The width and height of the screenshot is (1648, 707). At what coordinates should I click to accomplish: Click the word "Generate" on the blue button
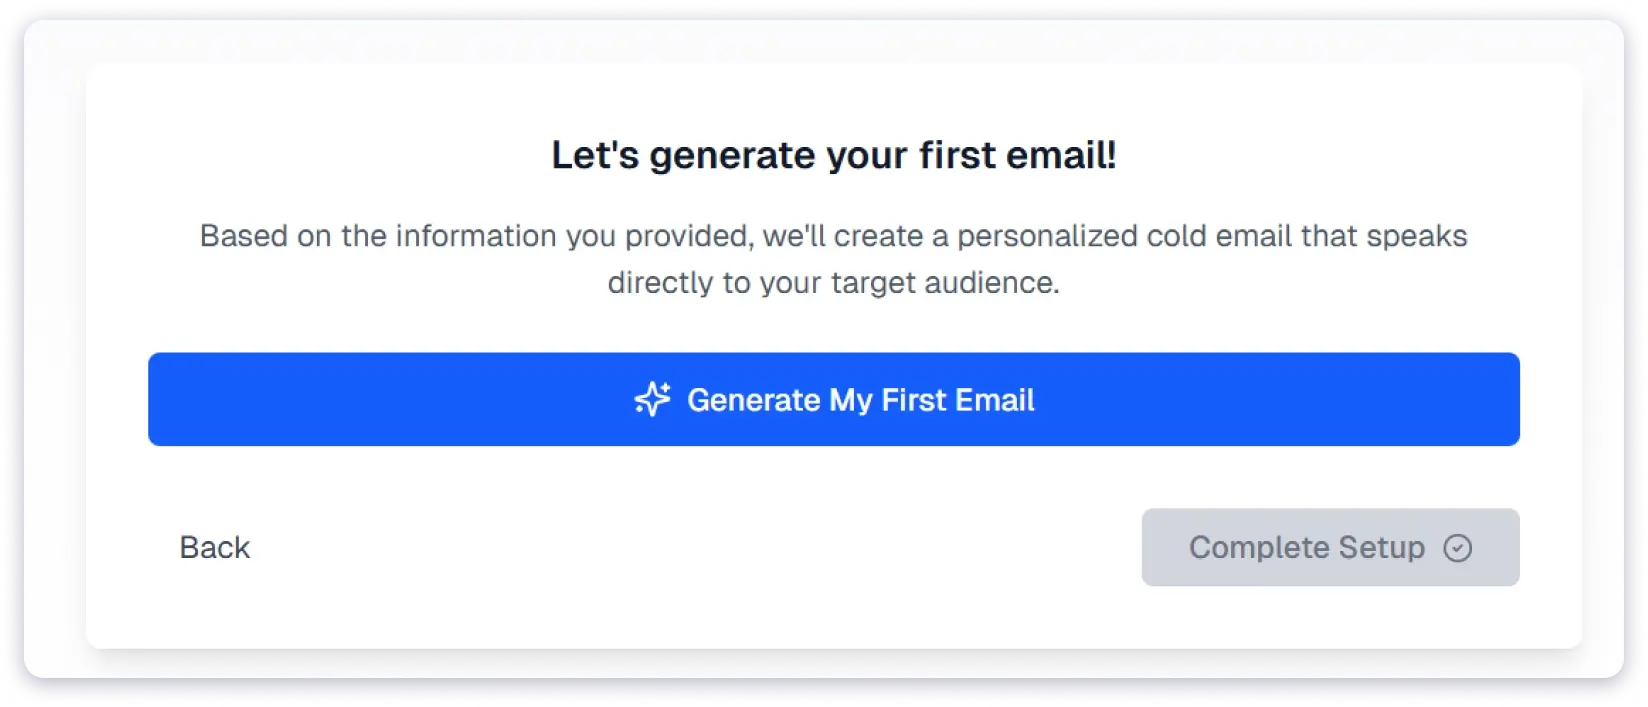tap(753, 400)
